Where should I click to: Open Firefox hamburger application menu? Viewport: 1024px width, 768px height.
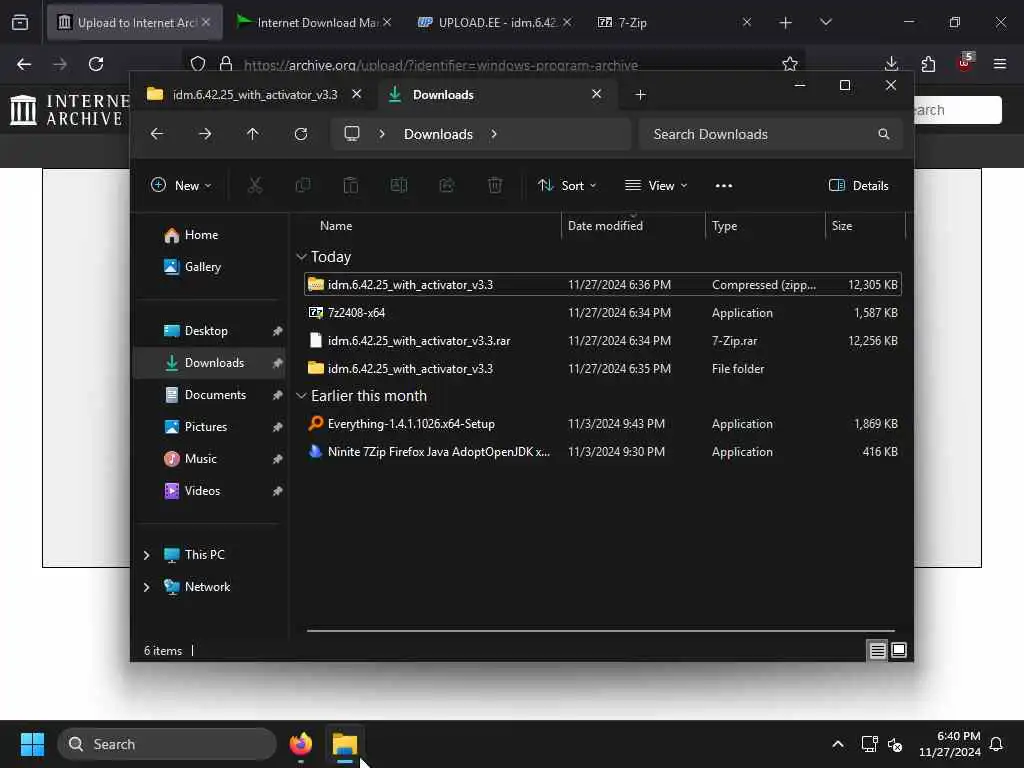1000,64
